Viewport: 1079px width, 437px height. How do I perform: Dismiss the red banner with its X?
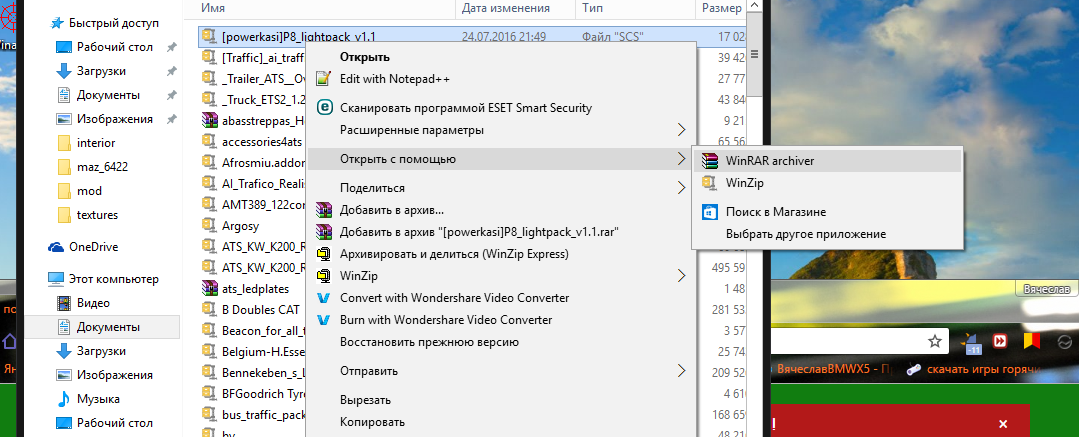(1003, 423)
